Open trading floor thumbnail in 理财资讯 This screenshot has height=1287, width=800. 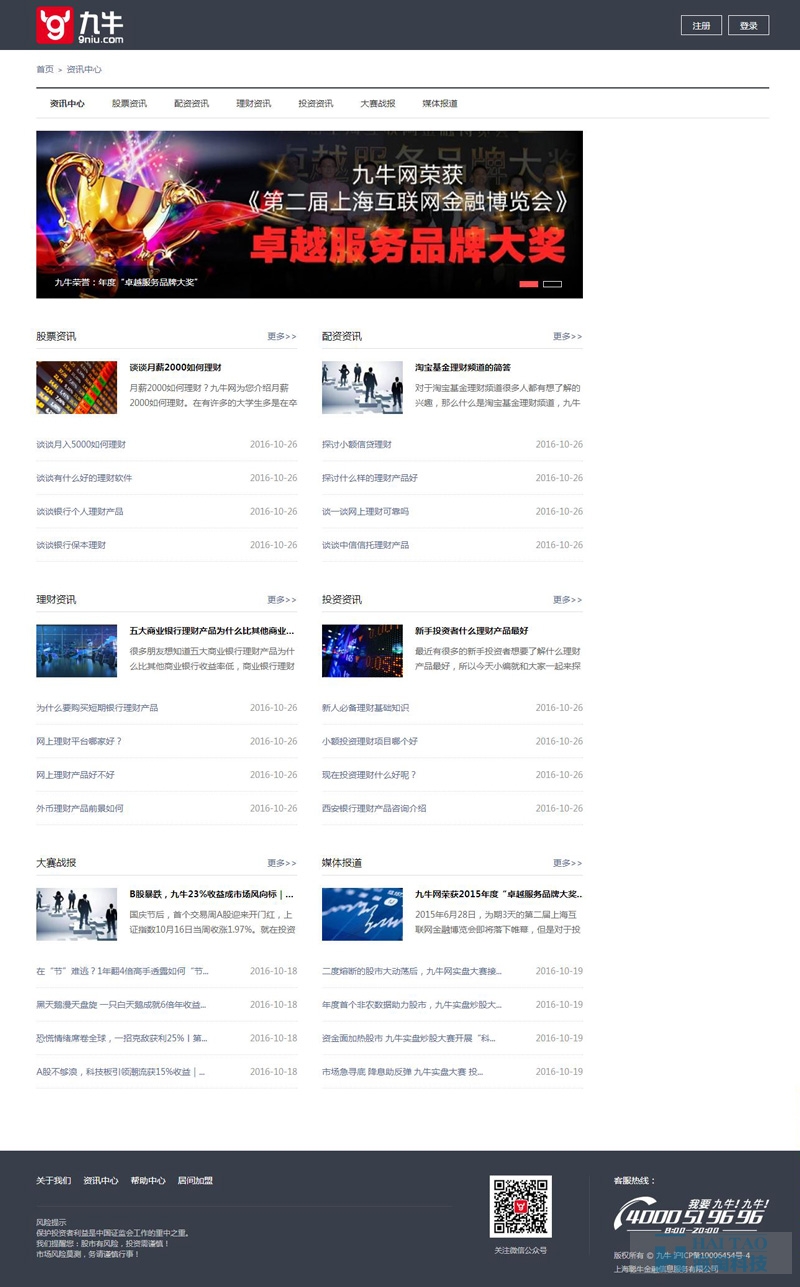[x=76, y=651]
